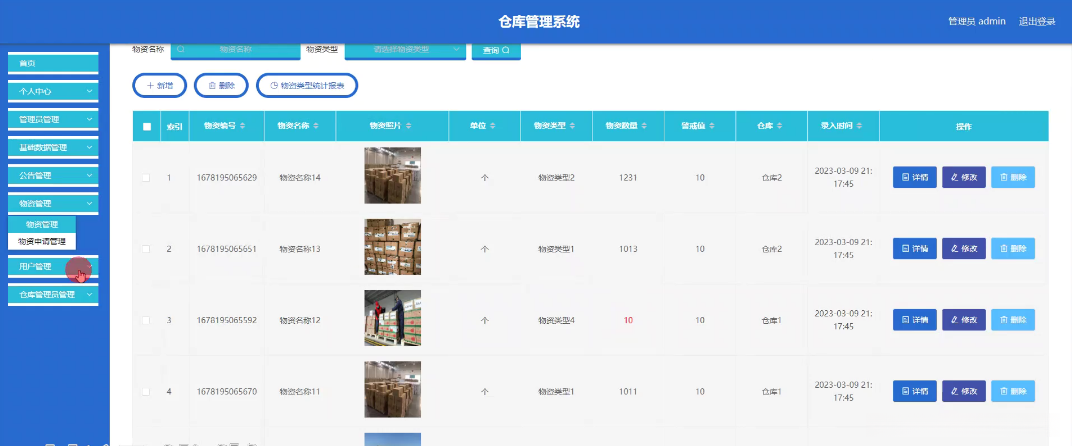Screen dimensions: 1072x446
Task: Expand the 基础数据管理 sidebar menu chevron
Action: coord(90,147)
